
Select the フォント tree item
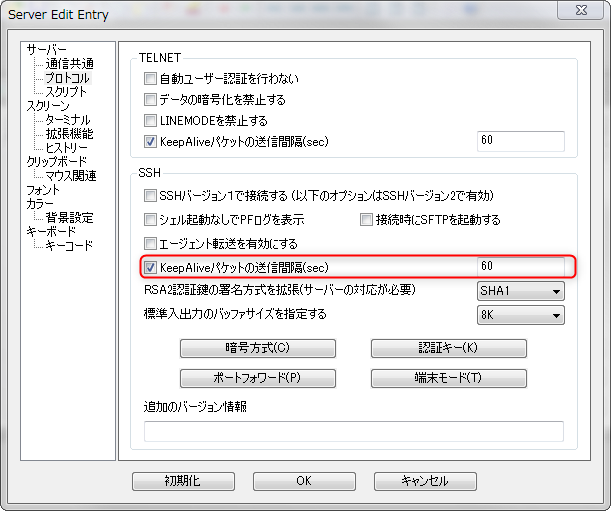[43, 190]
